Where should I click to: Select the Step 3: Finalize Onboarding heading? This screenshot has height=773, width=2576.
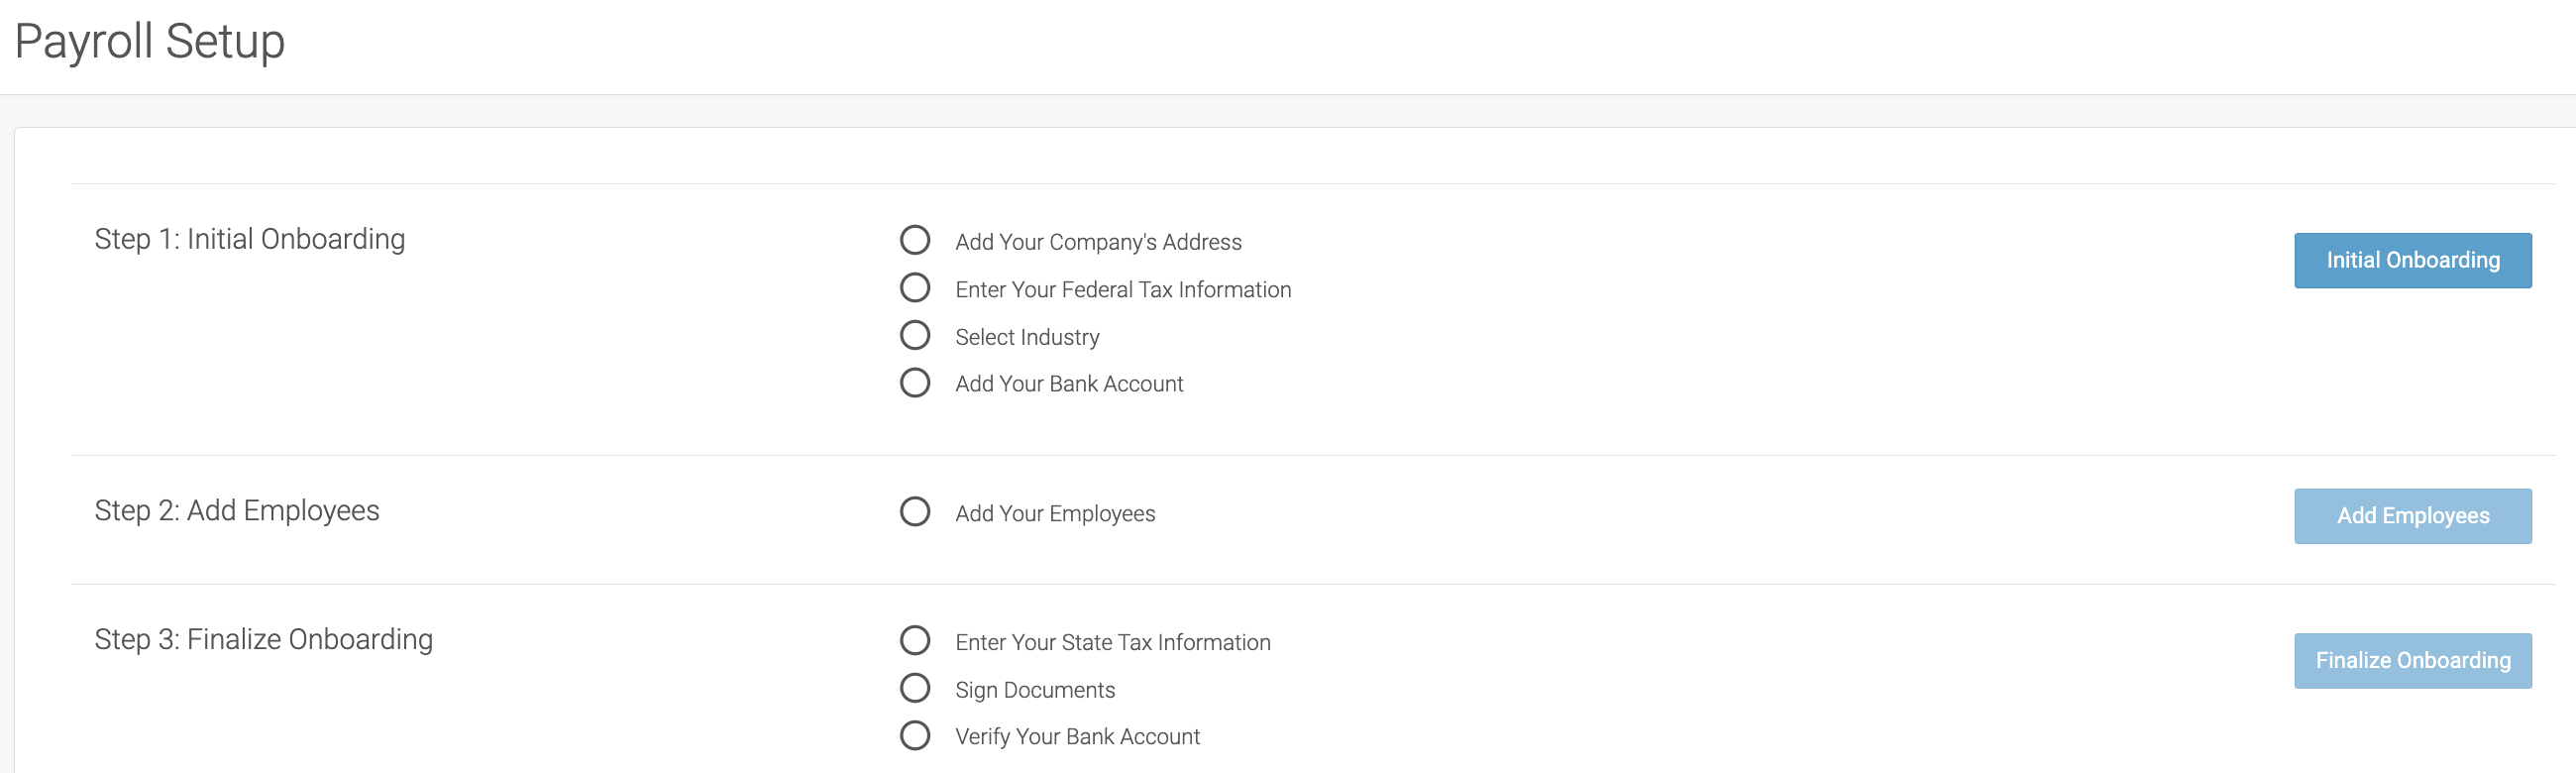click(264, 640)
